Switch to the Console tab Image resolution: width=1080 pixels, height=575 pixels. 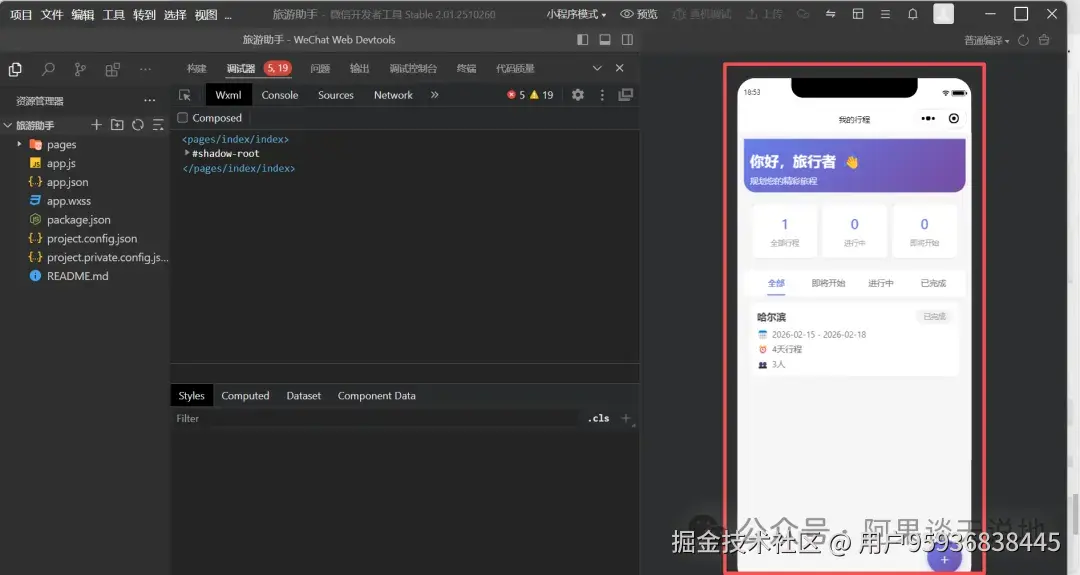point(280,95)
